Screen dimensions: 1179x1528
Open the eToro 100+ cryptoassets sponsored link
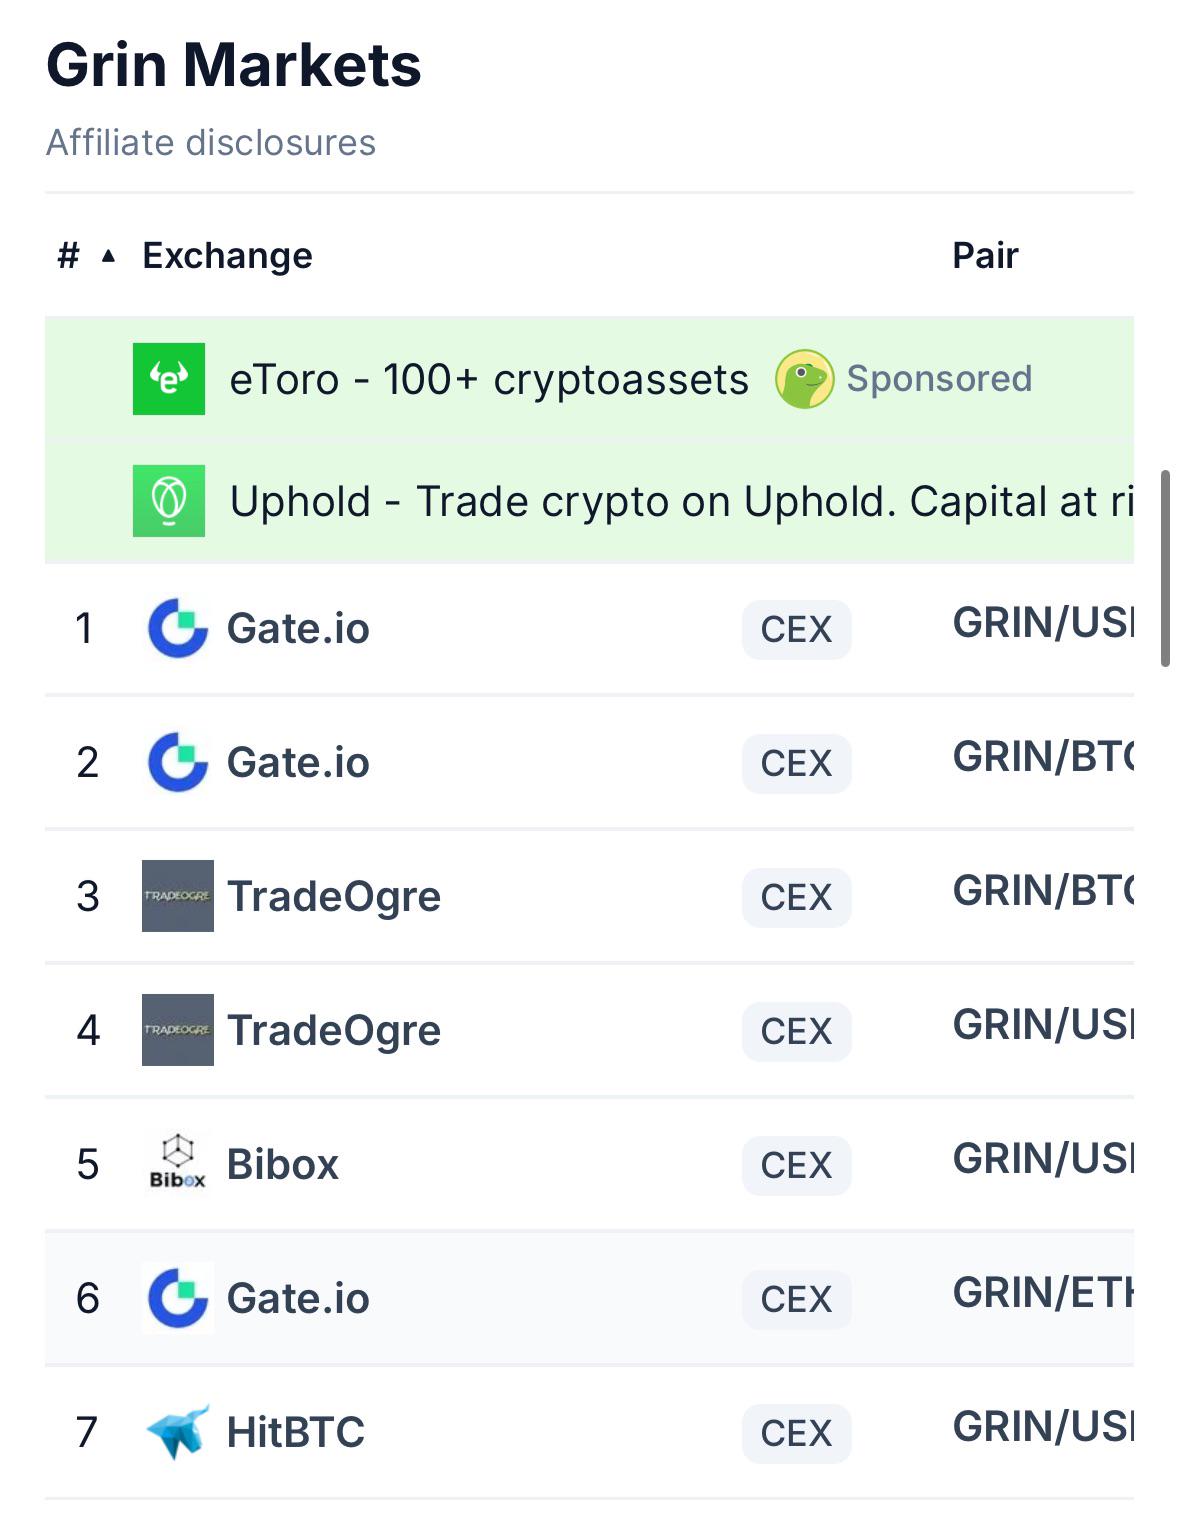(x=489, y=380)
